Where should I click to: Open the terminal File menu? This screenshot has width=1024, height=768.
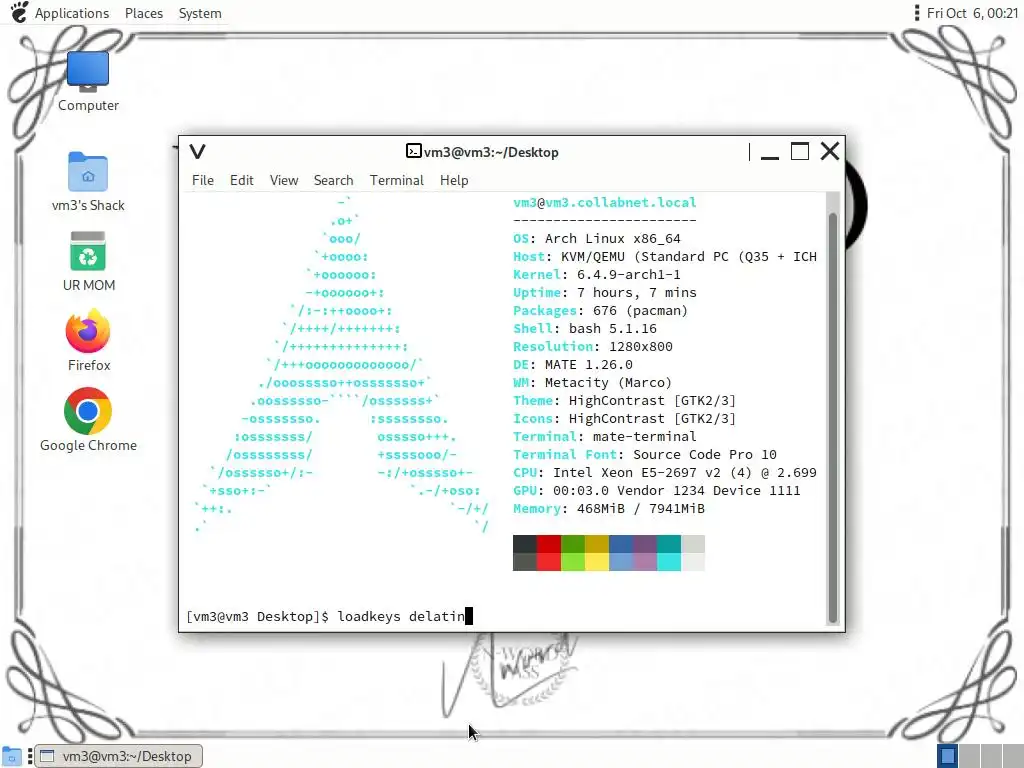(202, 180)
